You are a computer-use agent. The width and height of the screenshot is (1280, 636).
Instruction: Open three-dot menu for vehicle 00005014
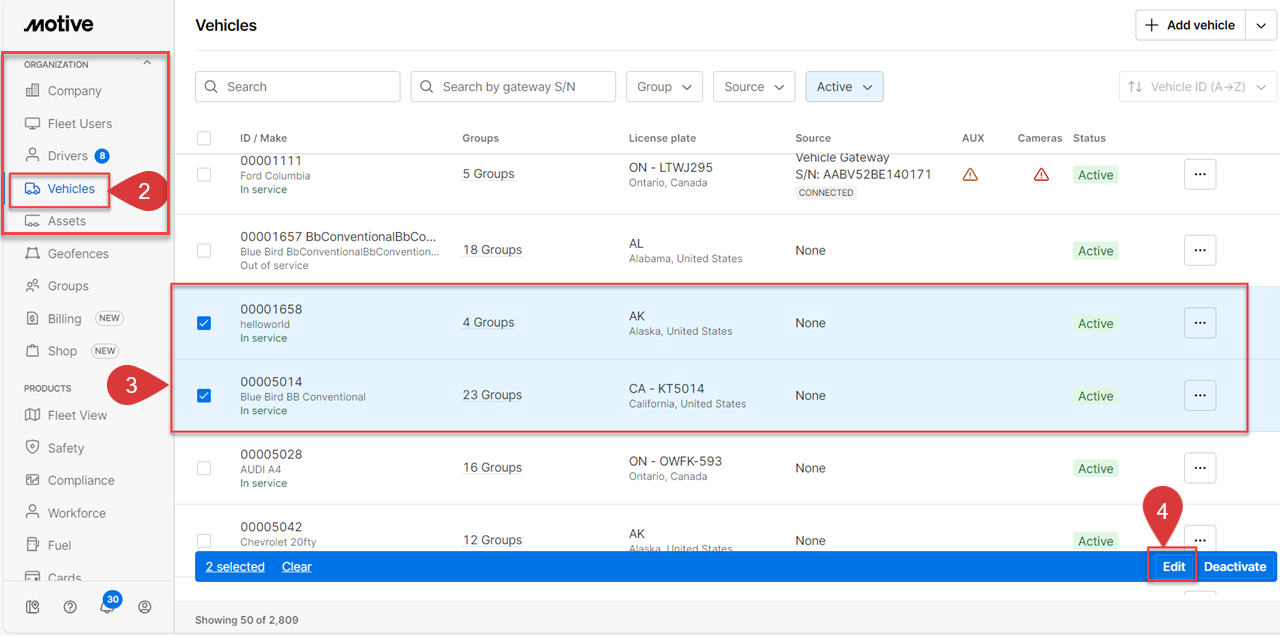(x=1200, y=395)
